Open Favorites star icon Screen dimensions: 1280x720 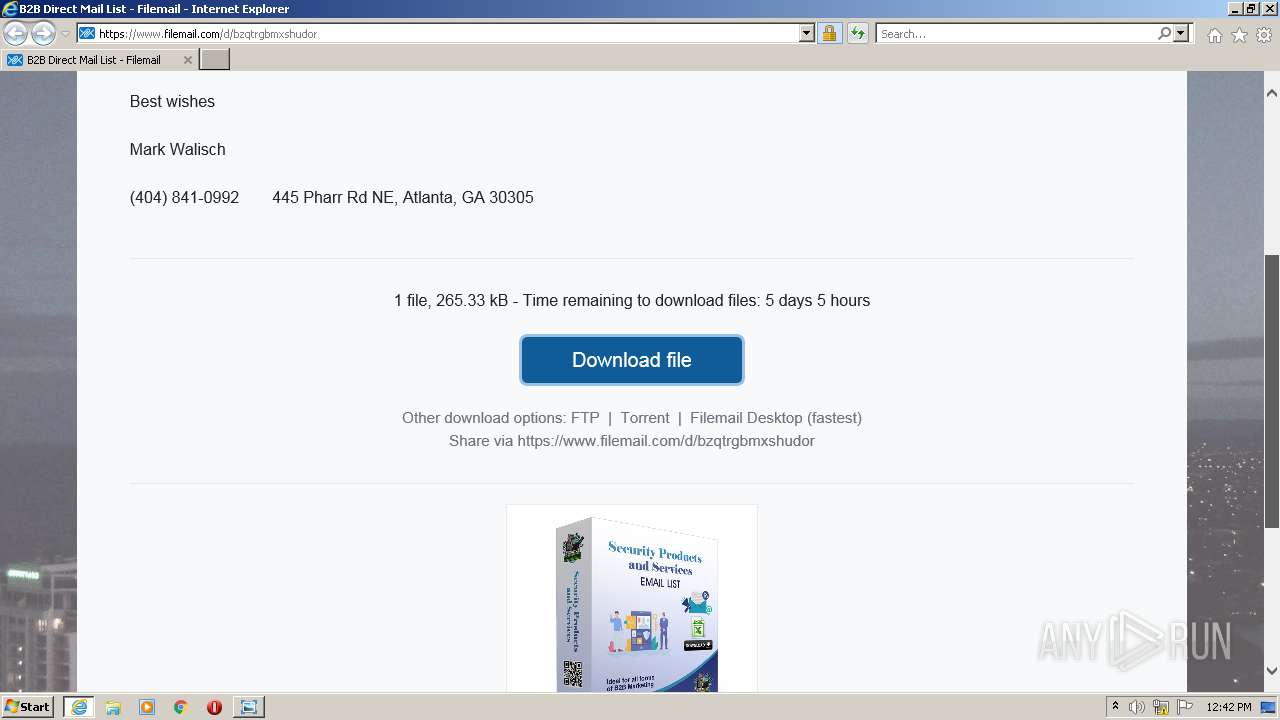click(x=1239, y=35)
